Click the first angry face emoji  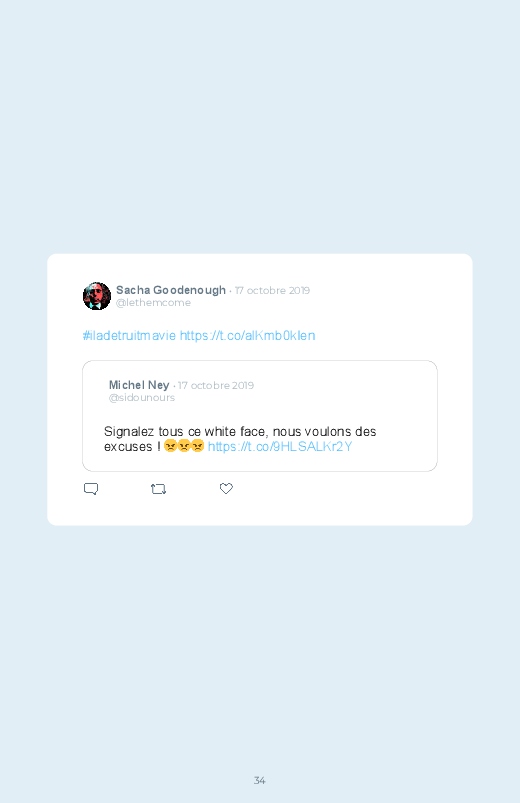(170, 446)
